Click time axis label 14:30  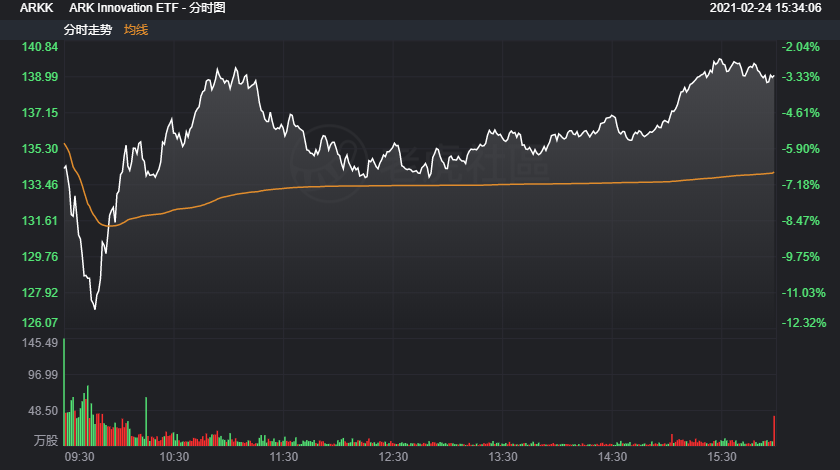(x=612, y=457)
